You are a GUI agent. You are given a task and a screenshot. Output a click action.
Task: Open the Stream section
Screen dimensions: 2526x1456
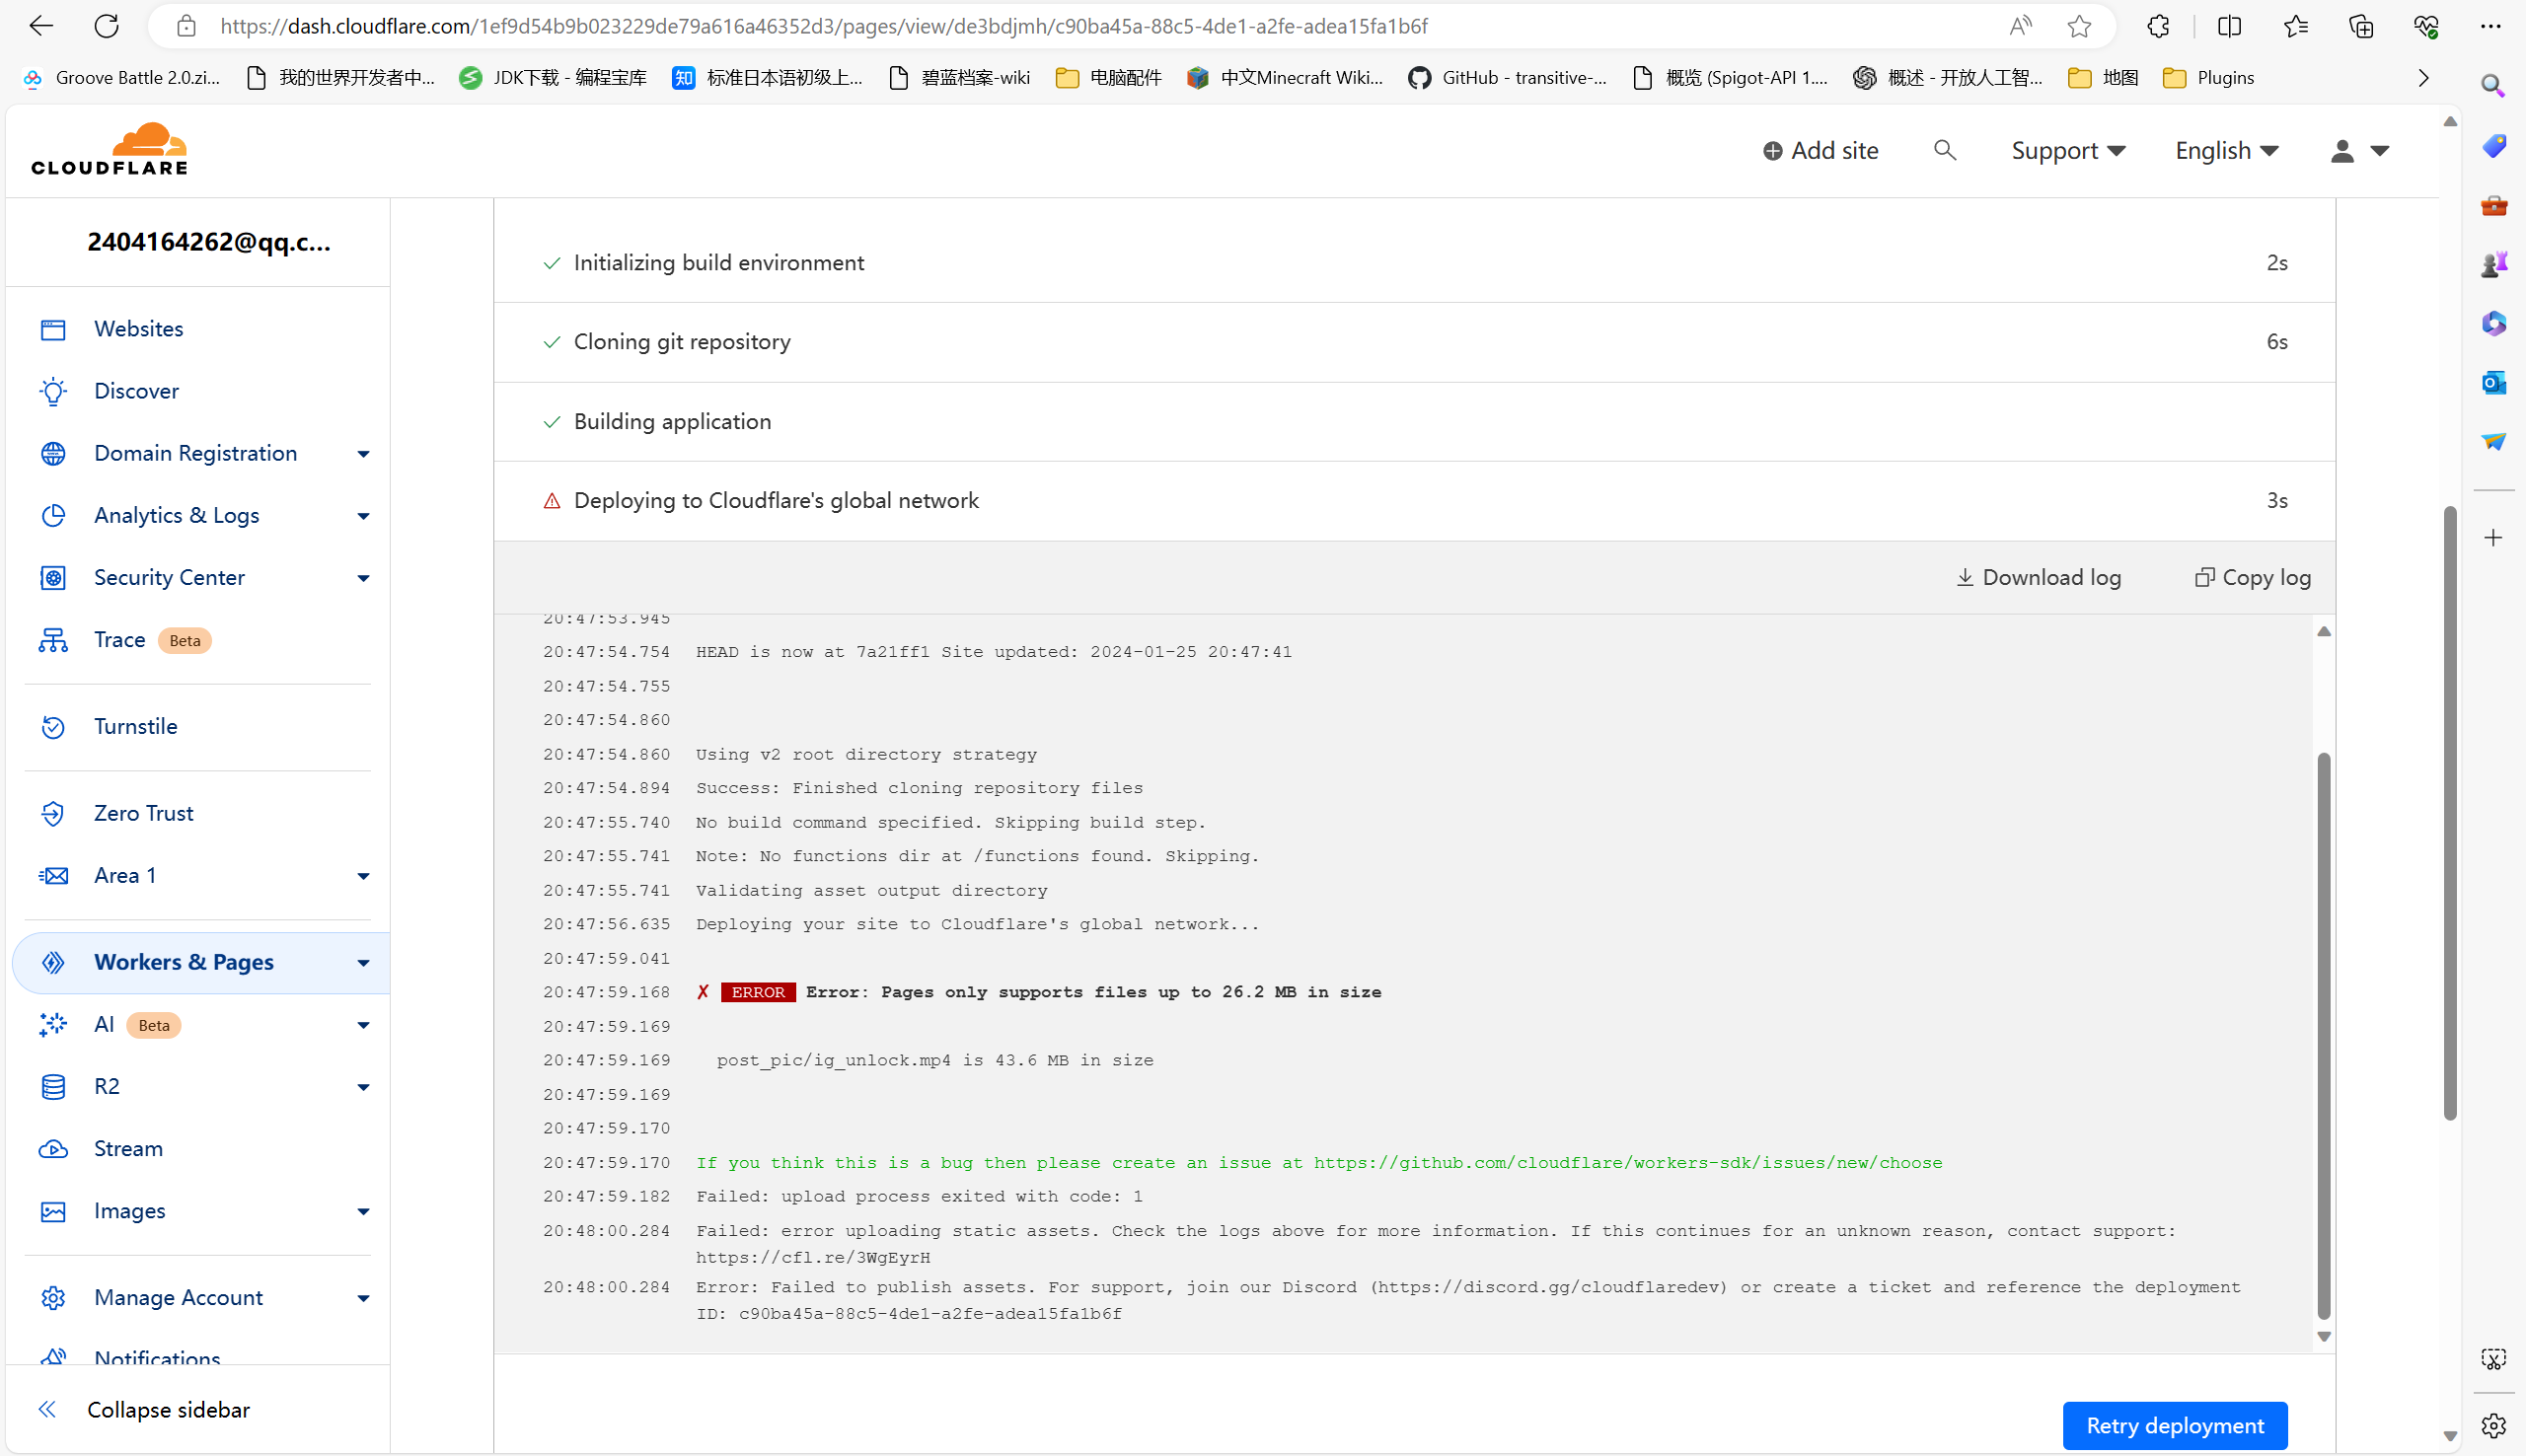pyautogui.click(x=128, y=1148)
